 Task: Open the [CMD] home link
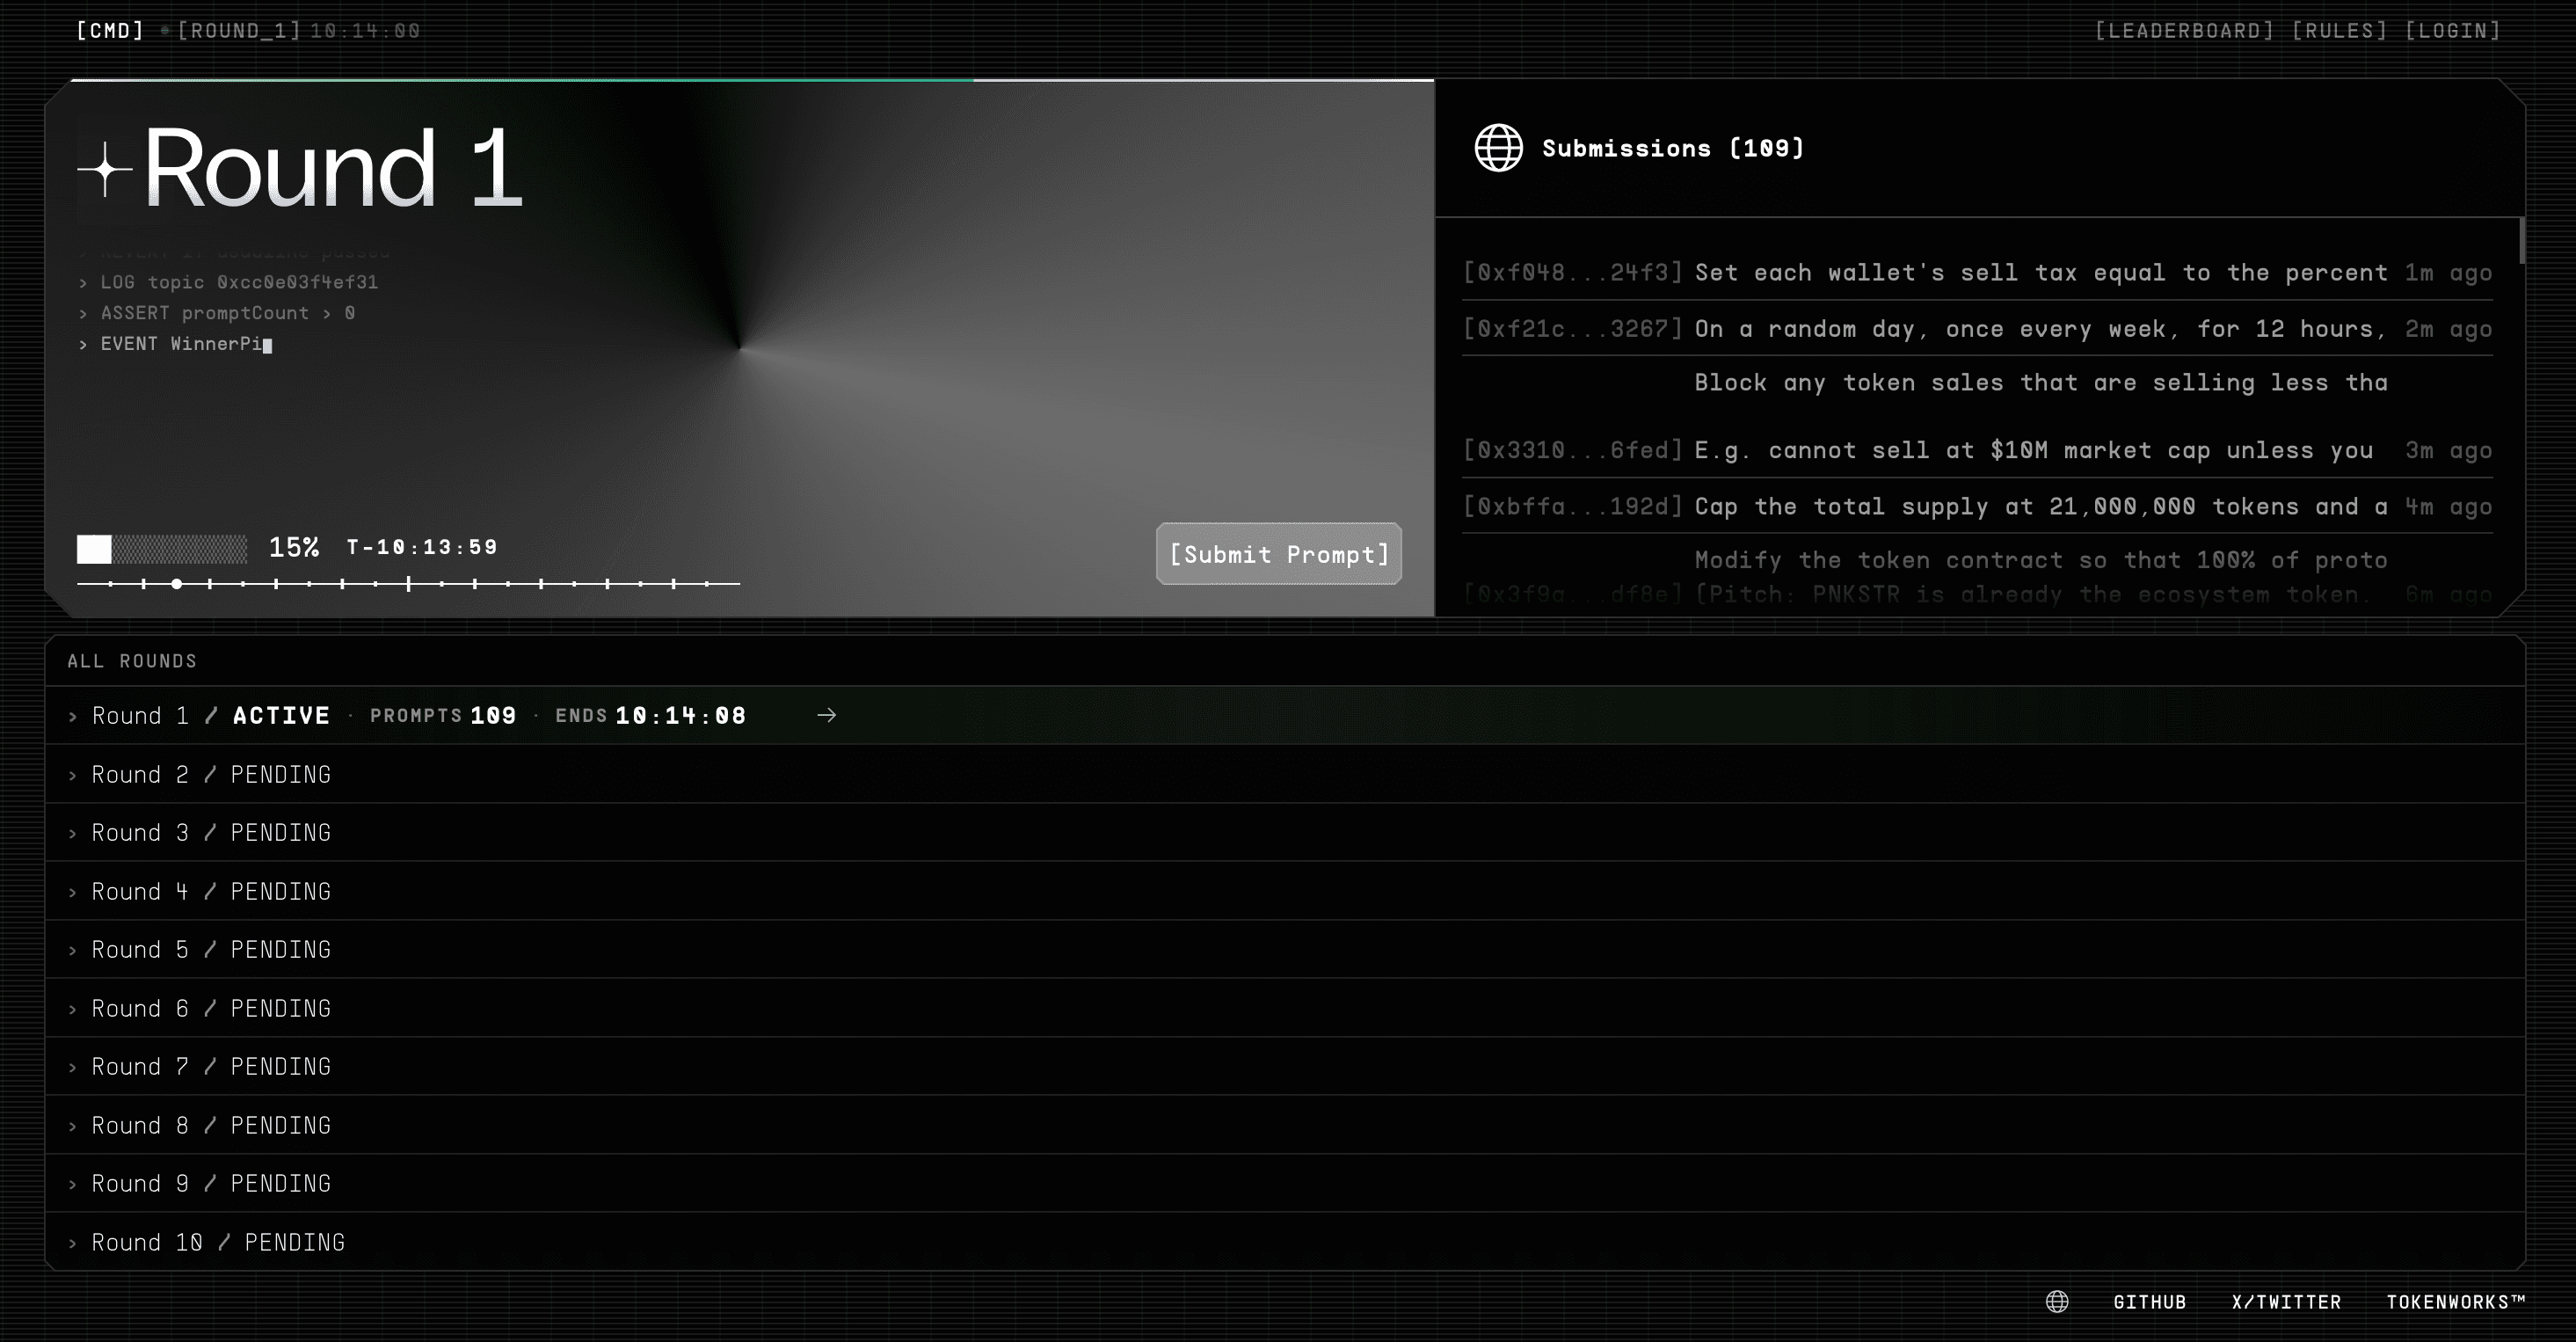[110, 31]
